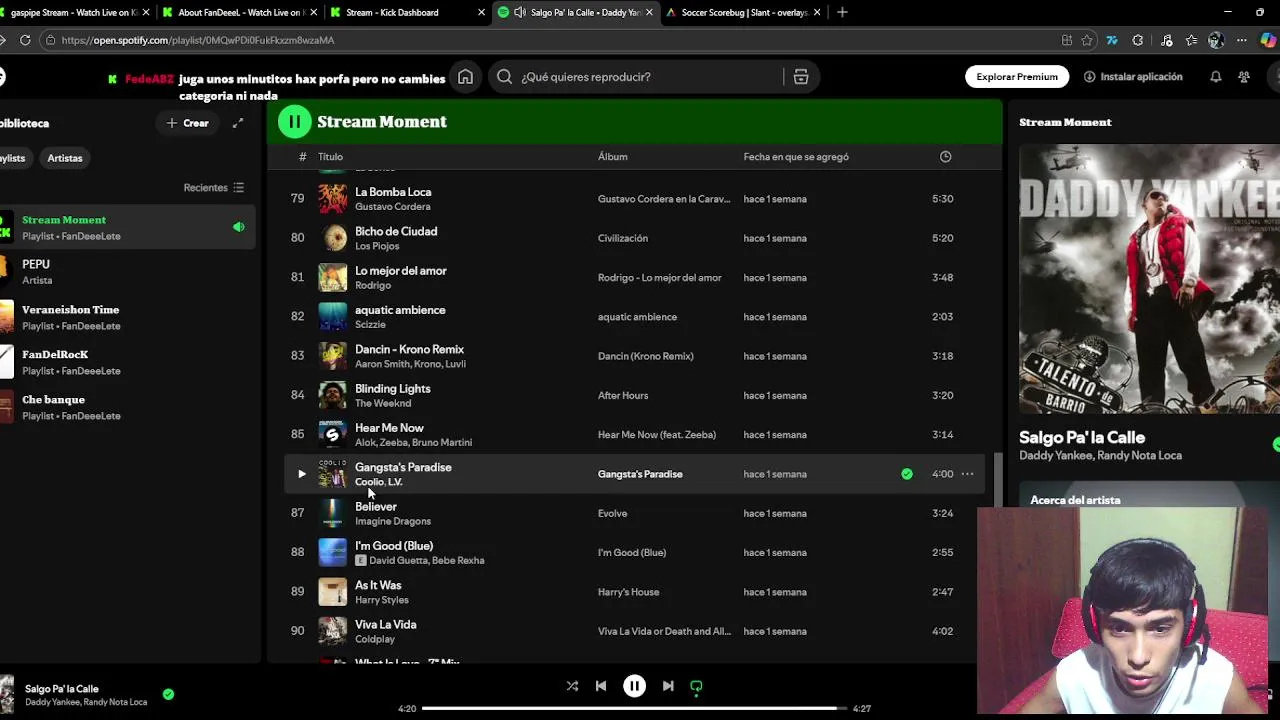Open the notifications bell
Image resolution: width=1280 pixels, height=720 pixels.
pyautogui.click(x=1216, y=77)
